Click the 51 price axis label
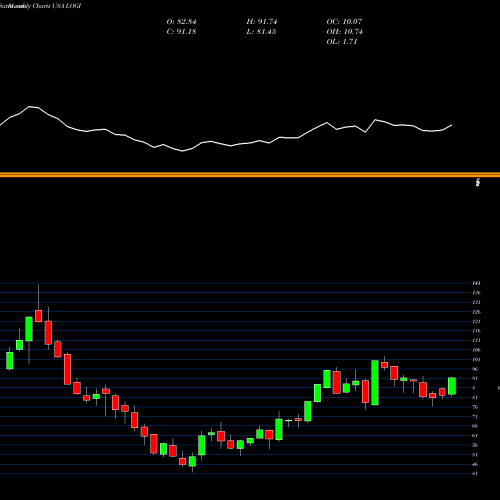Screen dimensions: 500x500 pyautogui.click(x=475, y=455)
